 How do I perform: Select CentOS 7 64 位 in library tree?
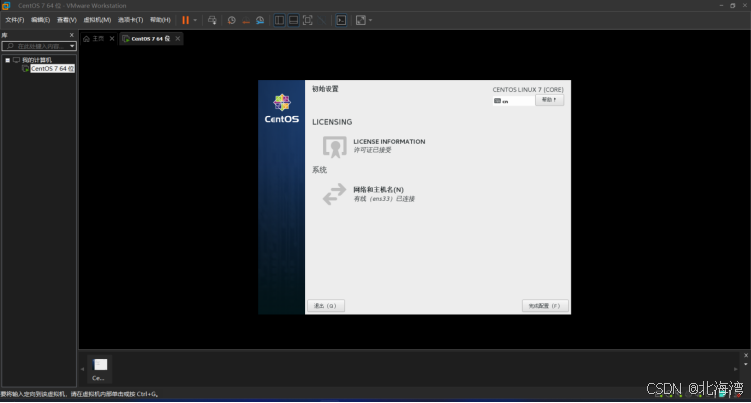click(x=52, y=69)
